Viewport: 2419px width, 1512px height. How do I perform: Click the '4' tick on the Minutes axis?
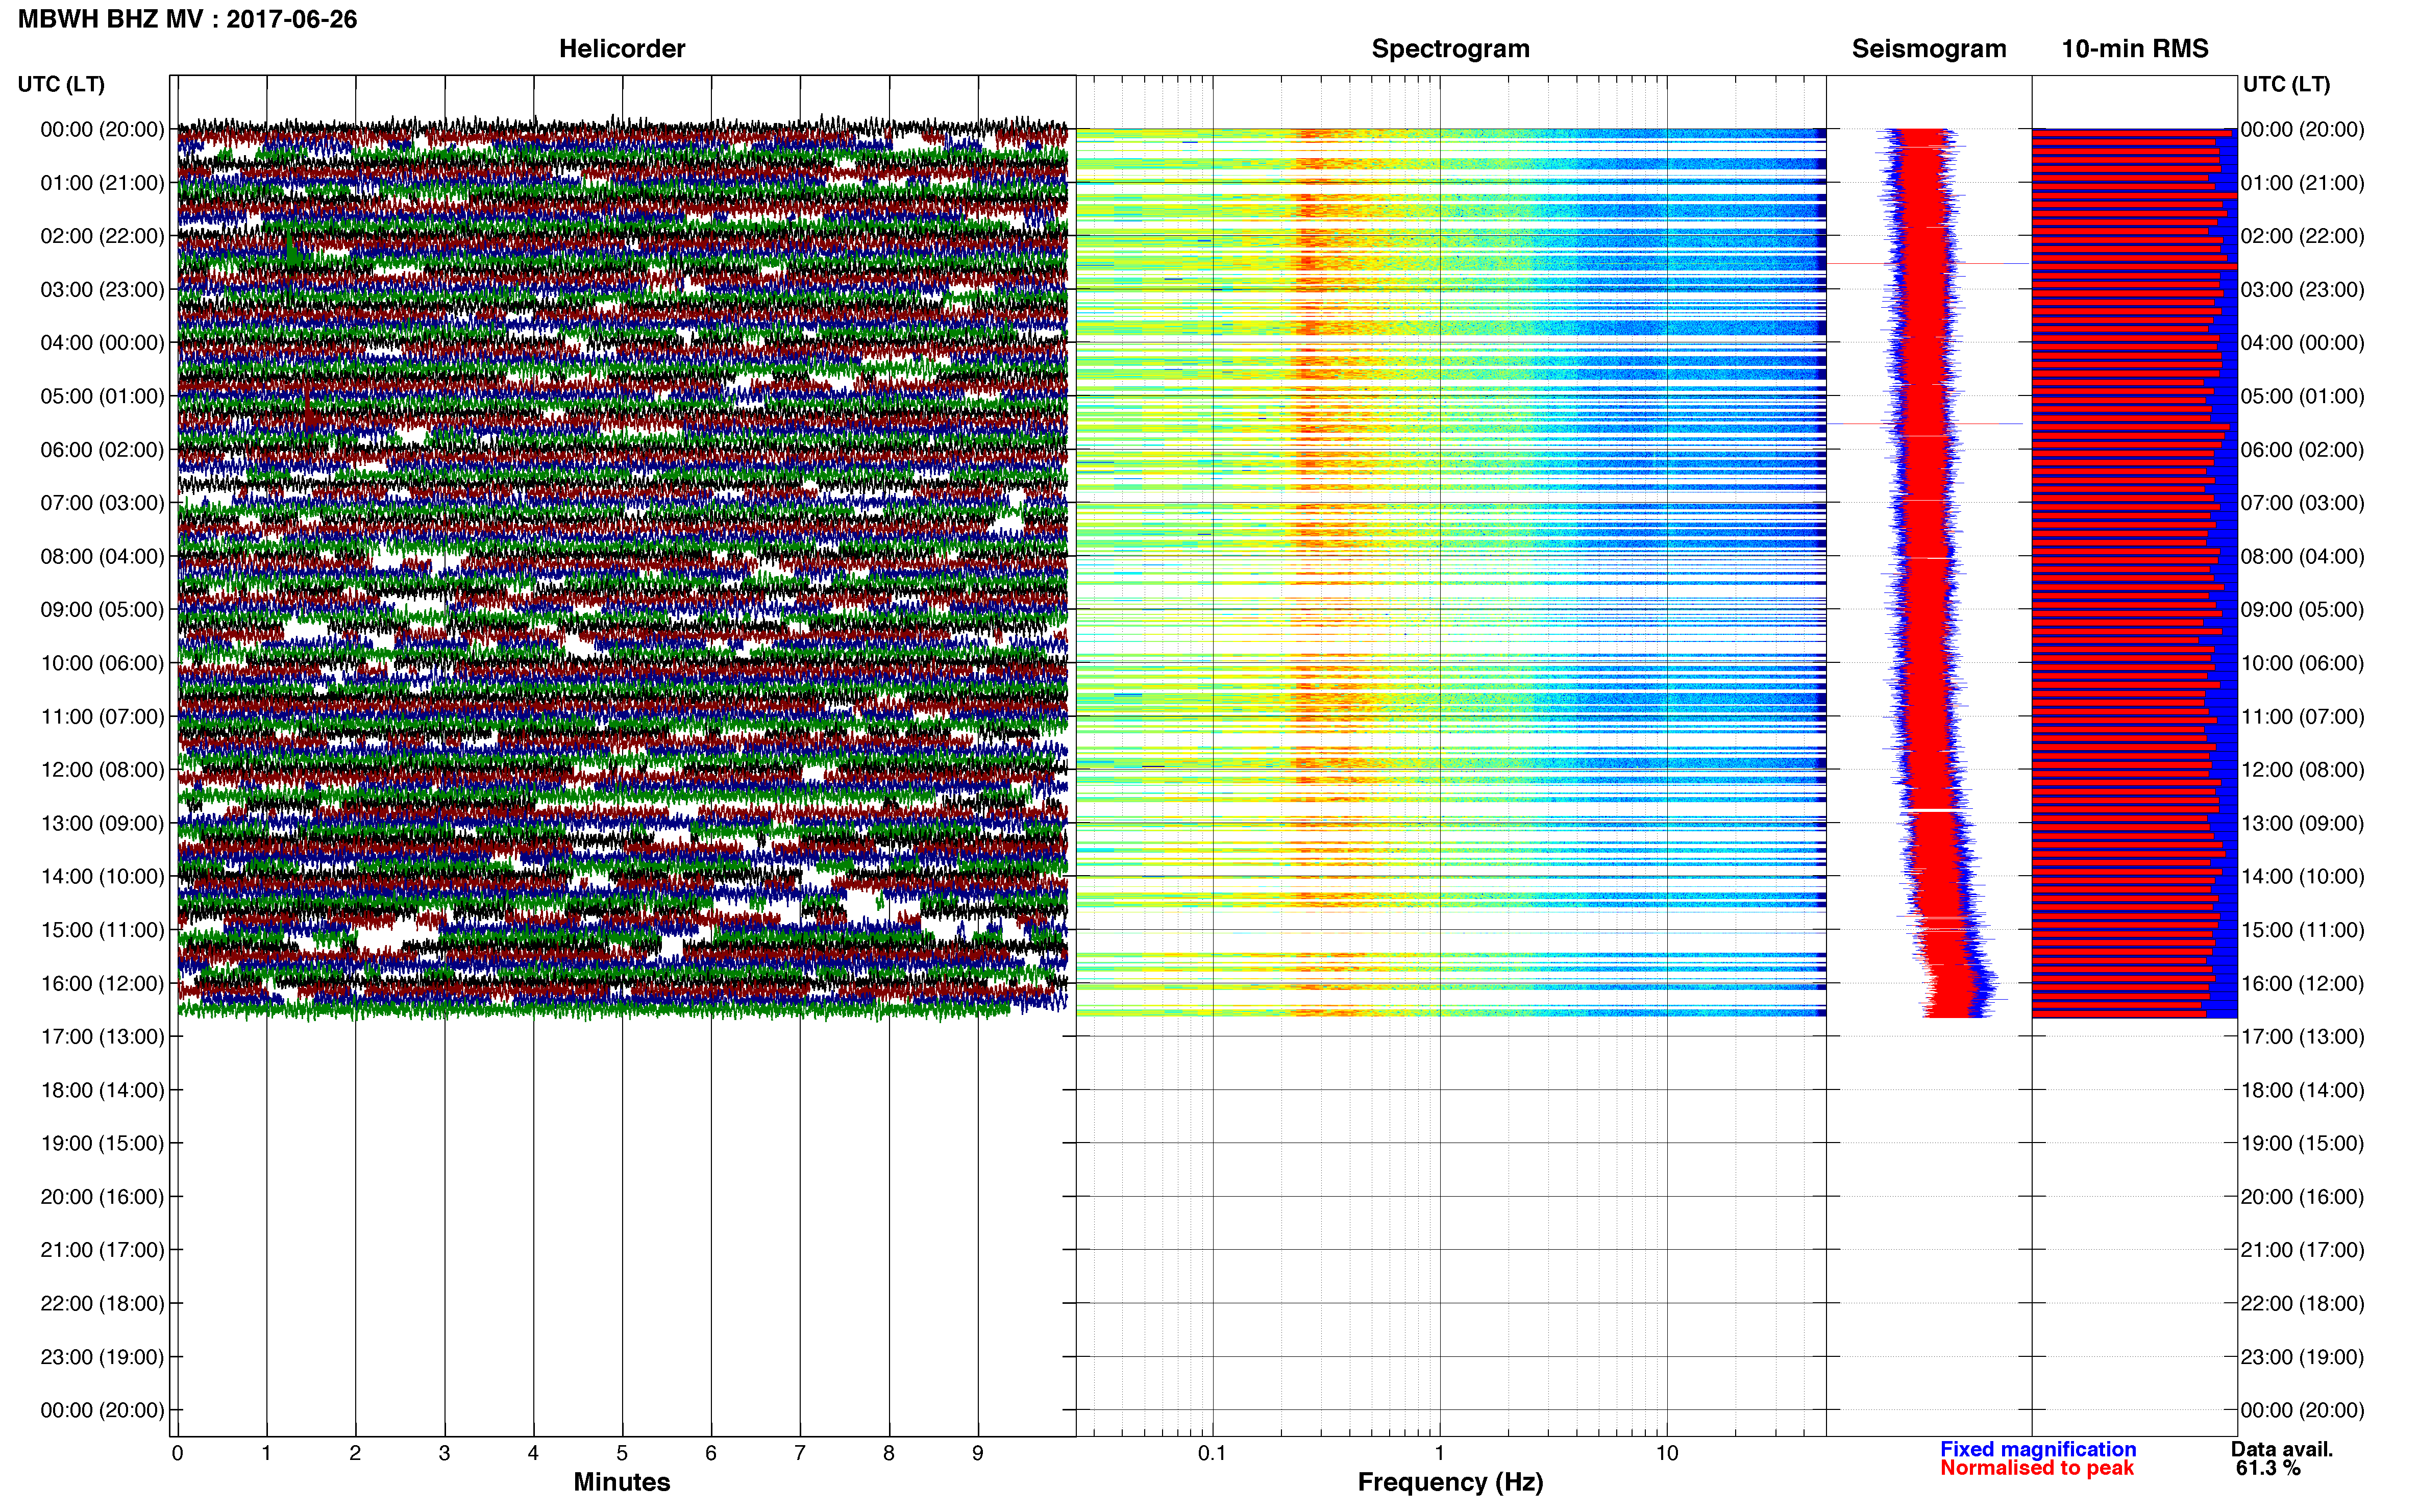click(533, 1454)
